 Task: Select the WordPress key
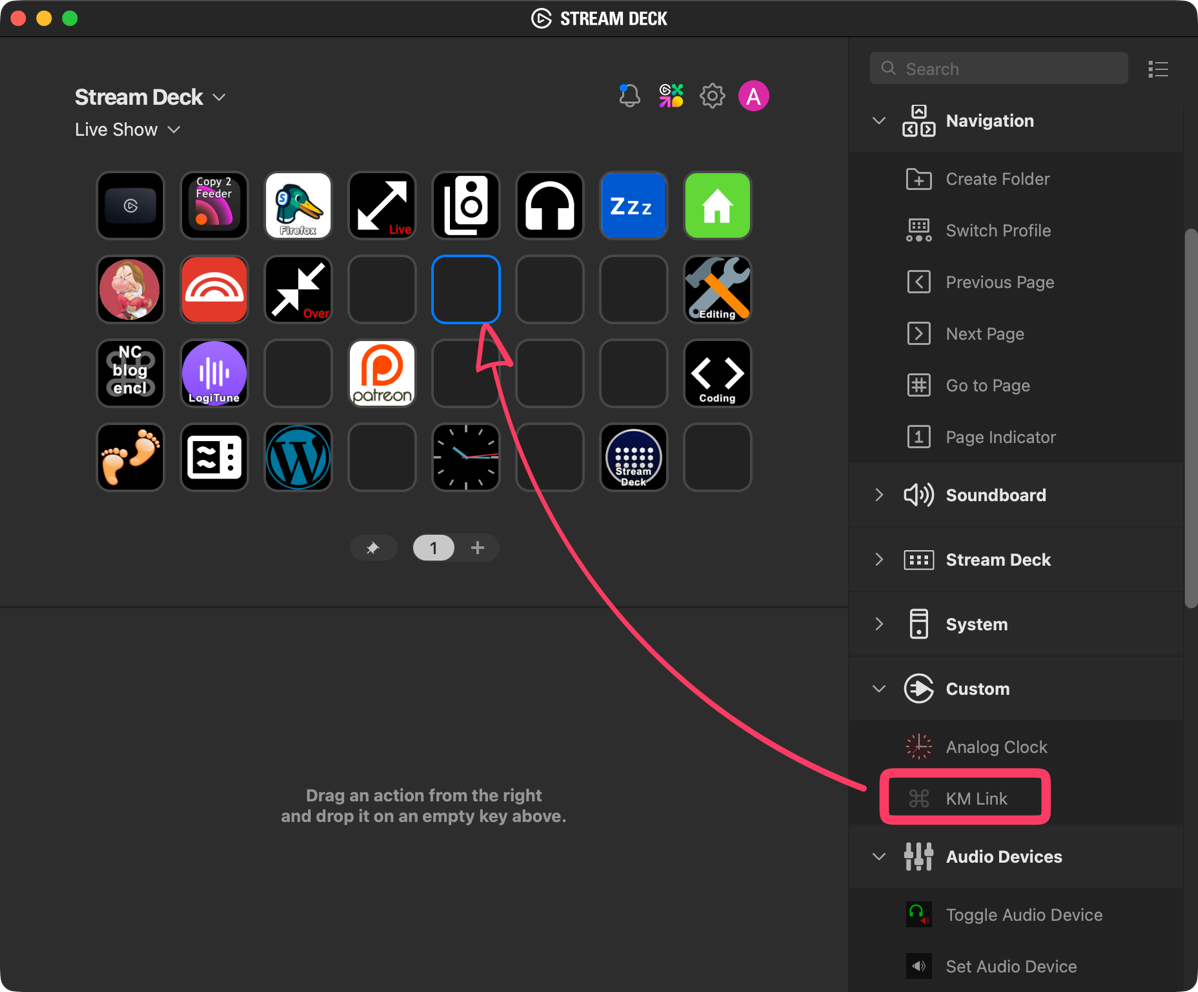click(x=298, y=457)
